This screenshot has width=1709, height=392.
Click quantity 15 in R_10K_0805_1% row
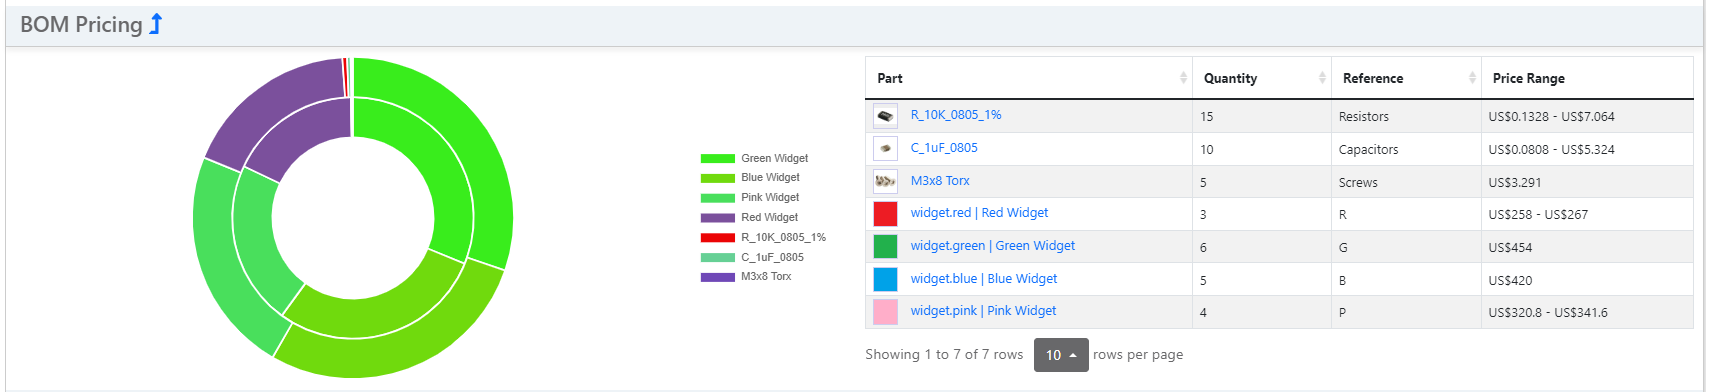(1207, 117)
